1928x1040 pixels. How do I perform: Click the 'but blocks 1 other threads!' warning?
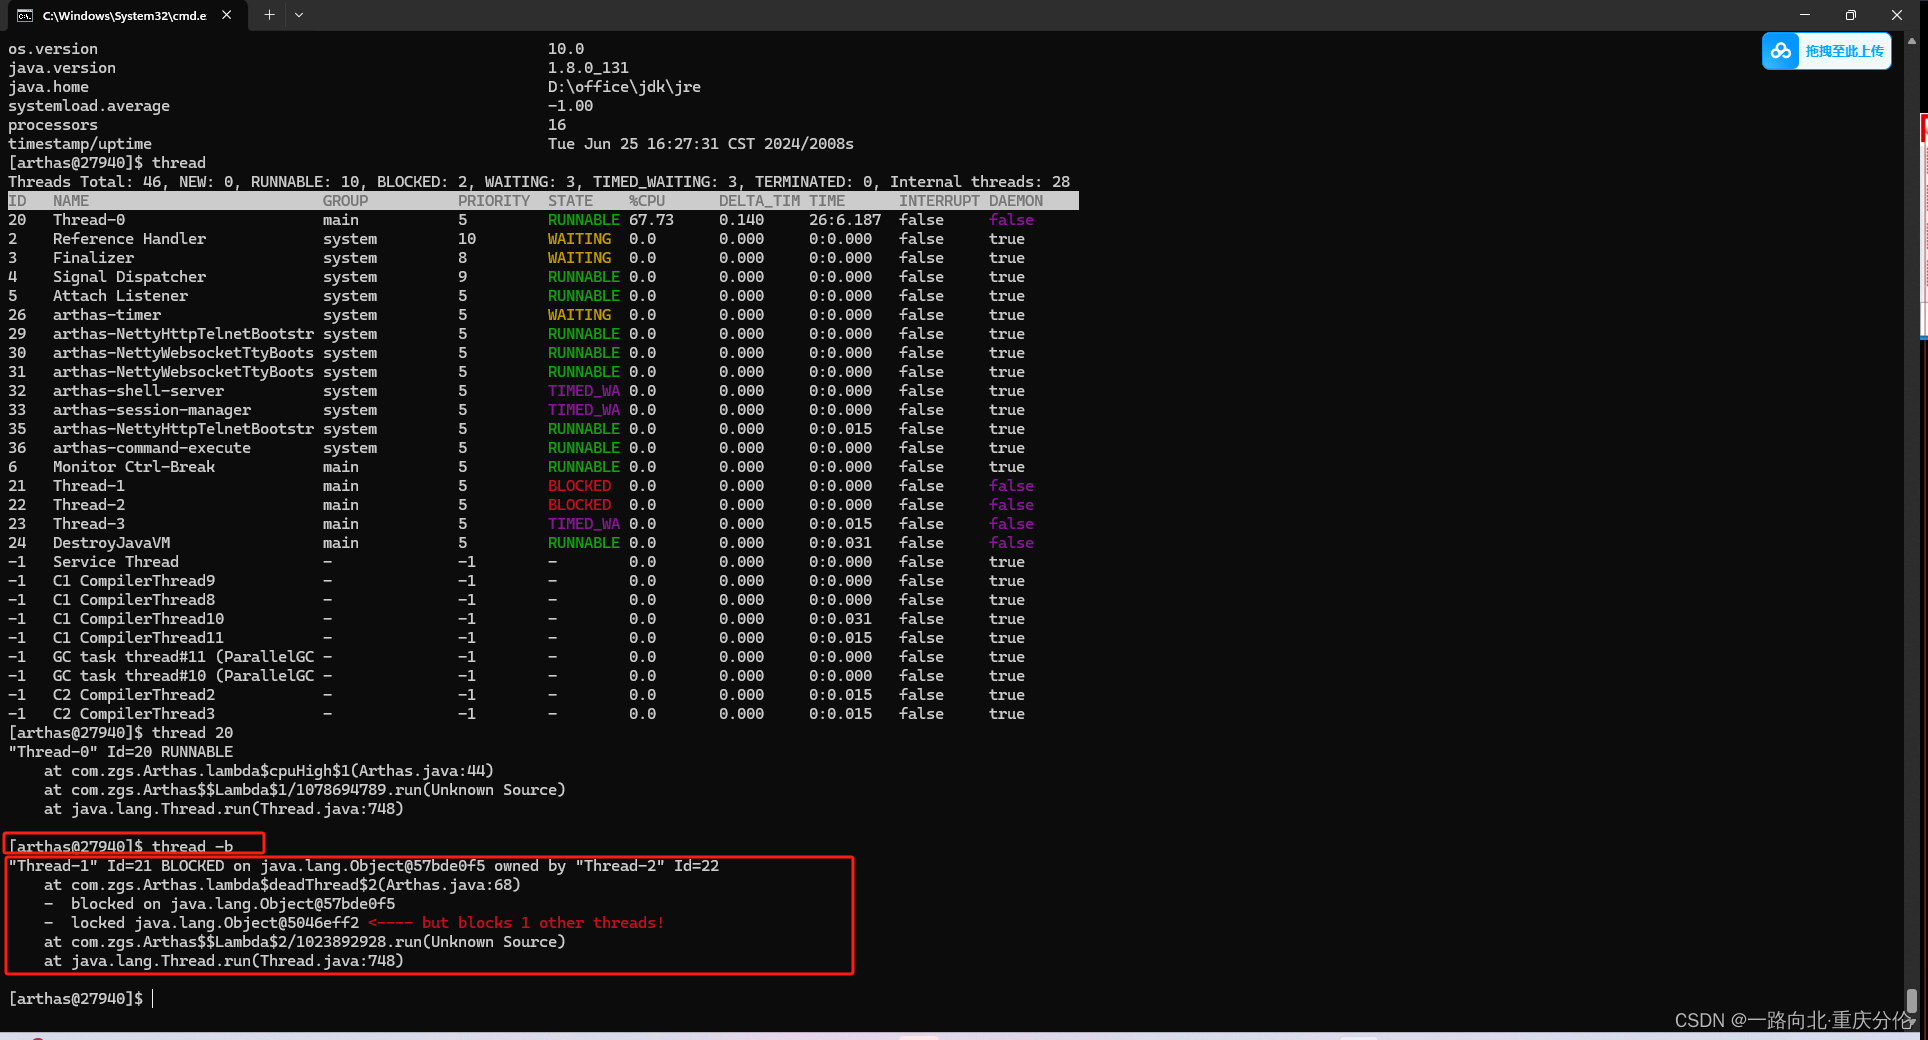coord(543,923)
